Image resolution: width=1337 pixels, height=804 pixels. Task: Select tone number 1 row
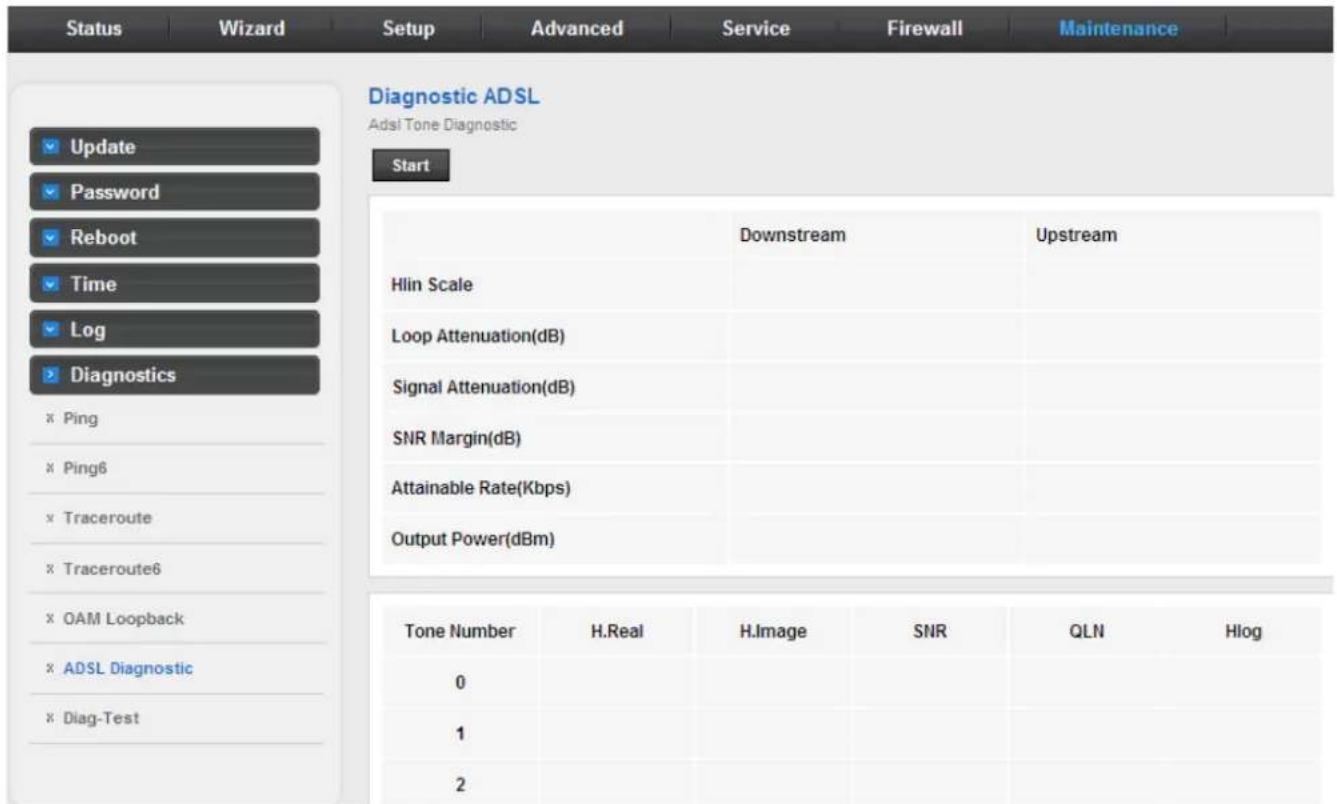[852, 734]
